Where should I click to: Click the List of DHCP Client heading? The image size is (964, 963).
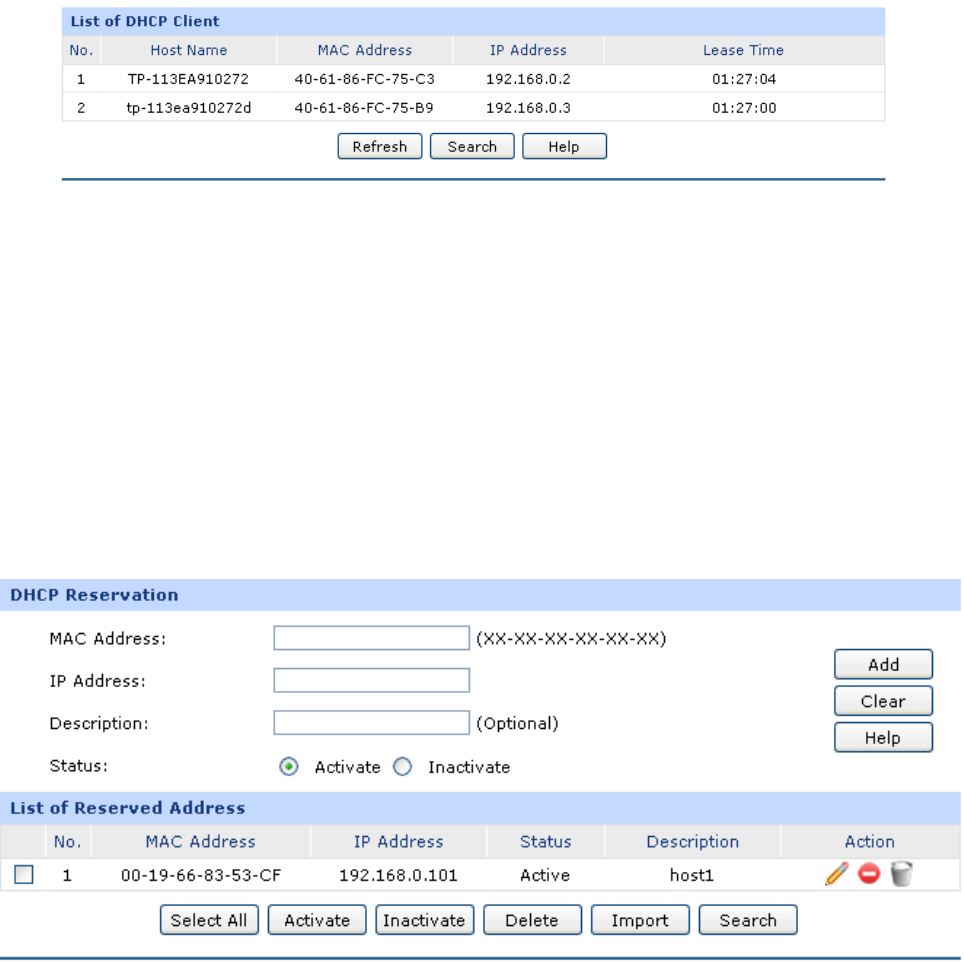pos(145,22)
